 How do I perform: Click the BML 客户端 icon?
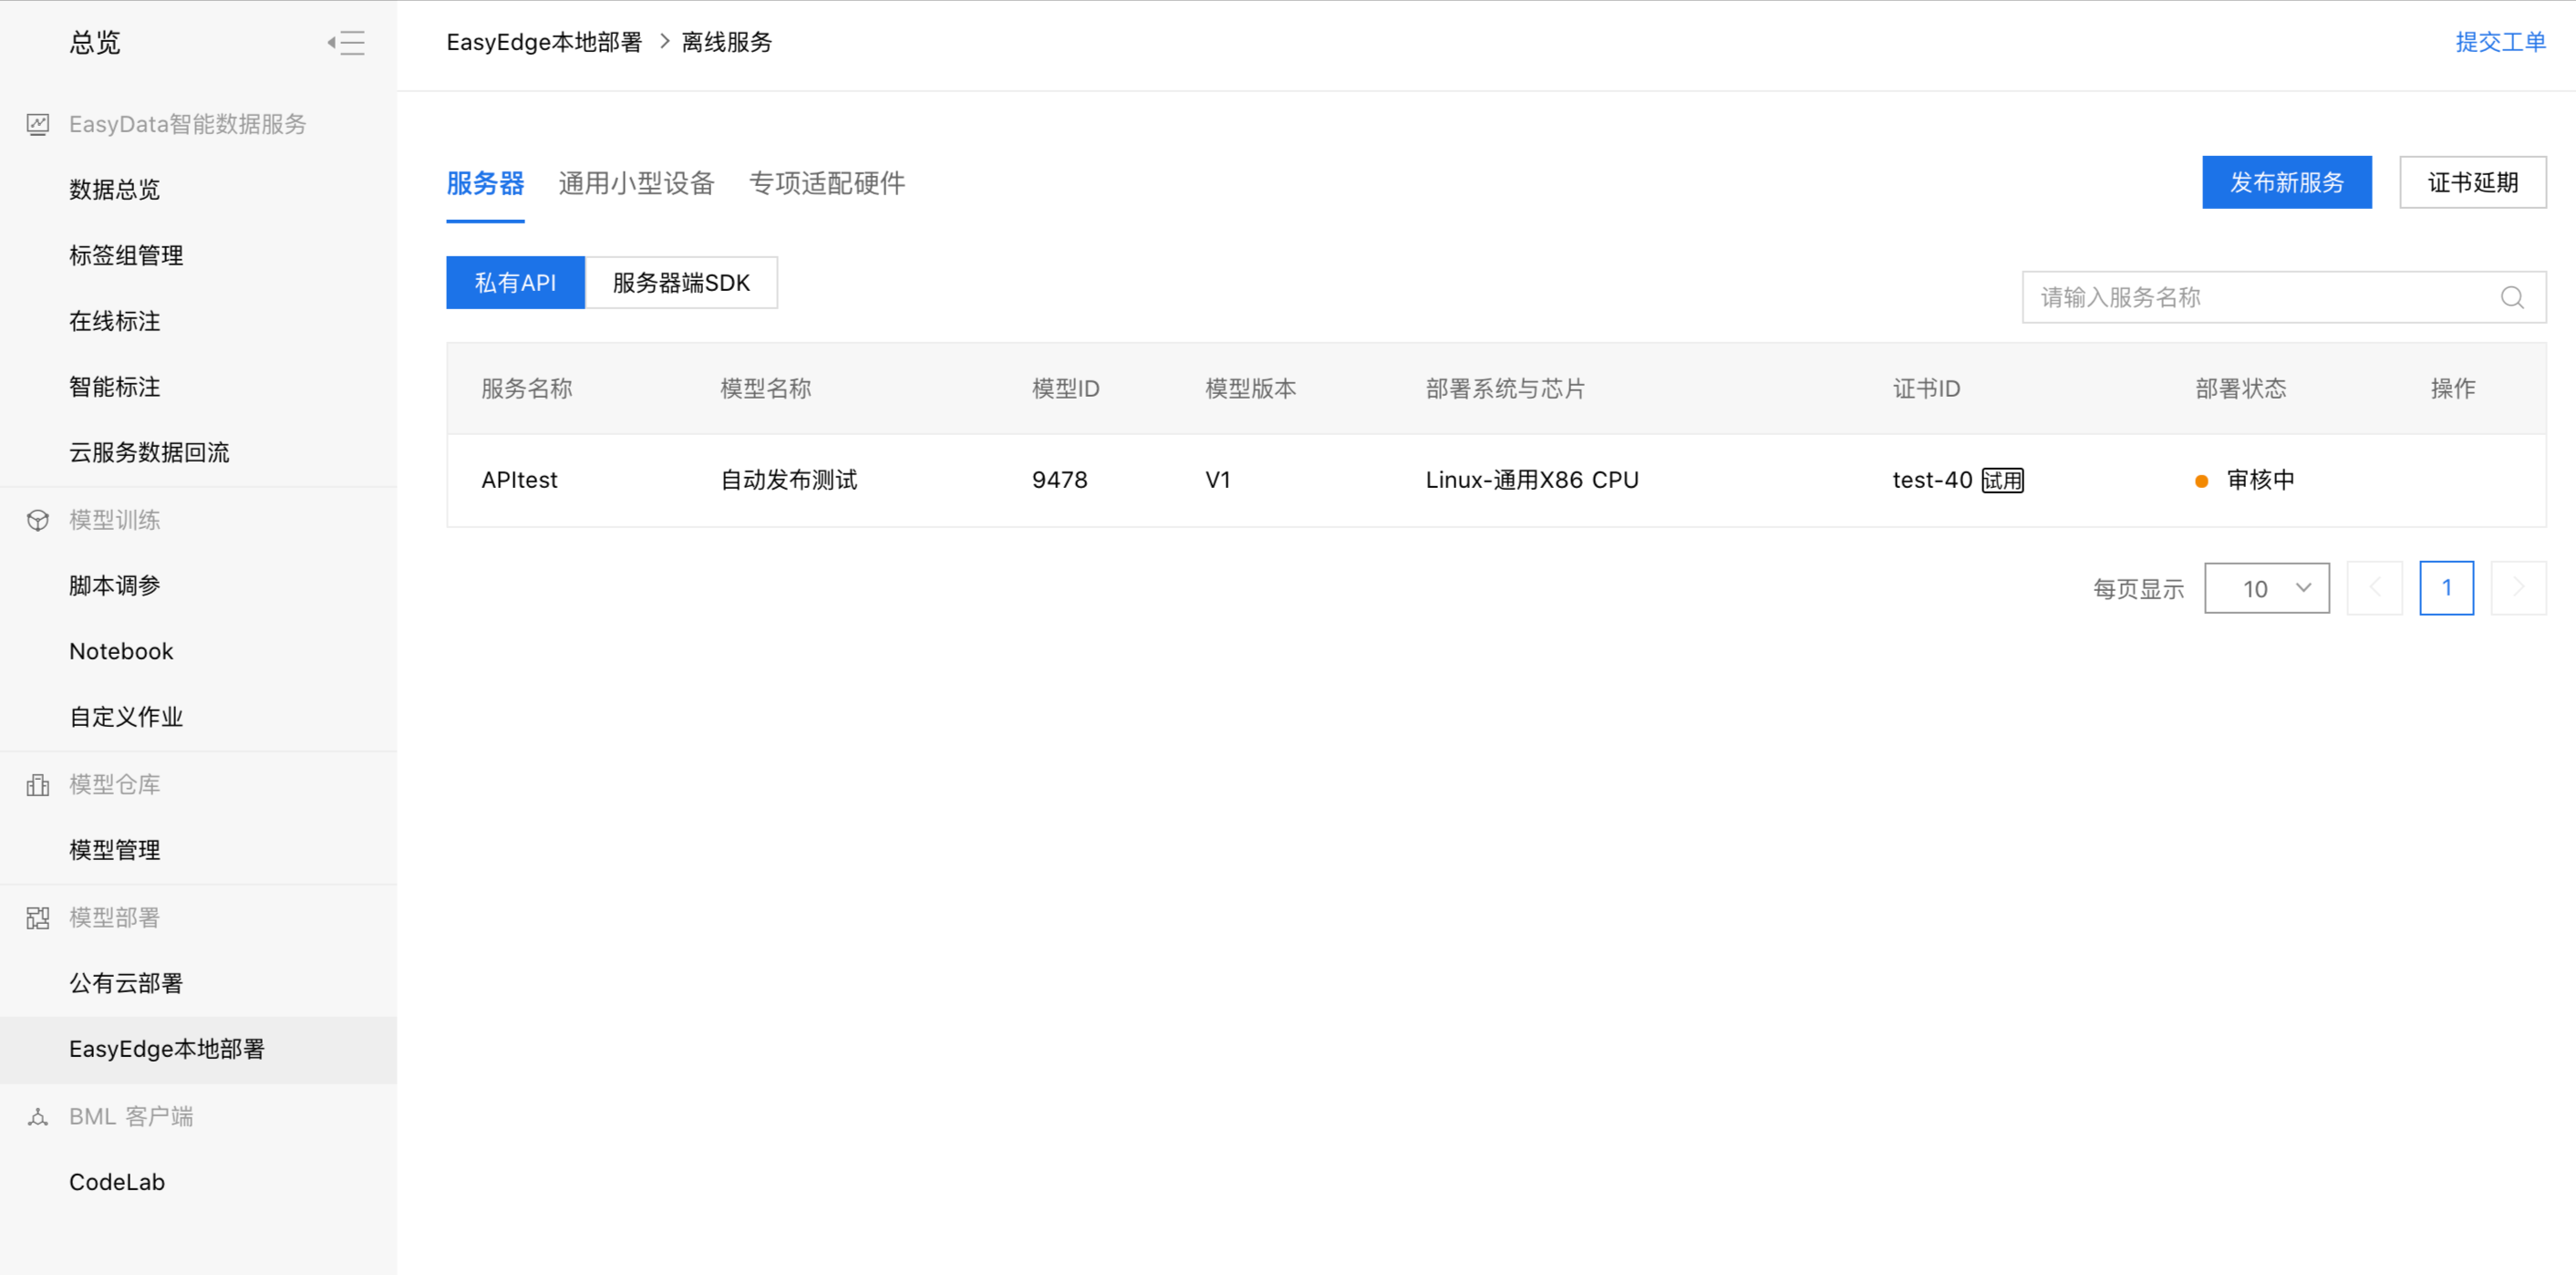(38, 1117)
